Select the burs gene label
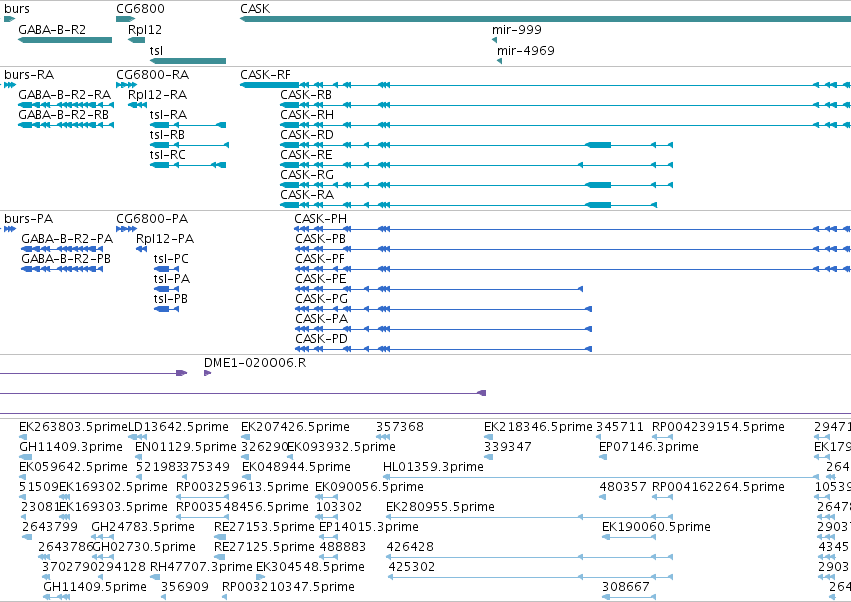 [16, 9]
